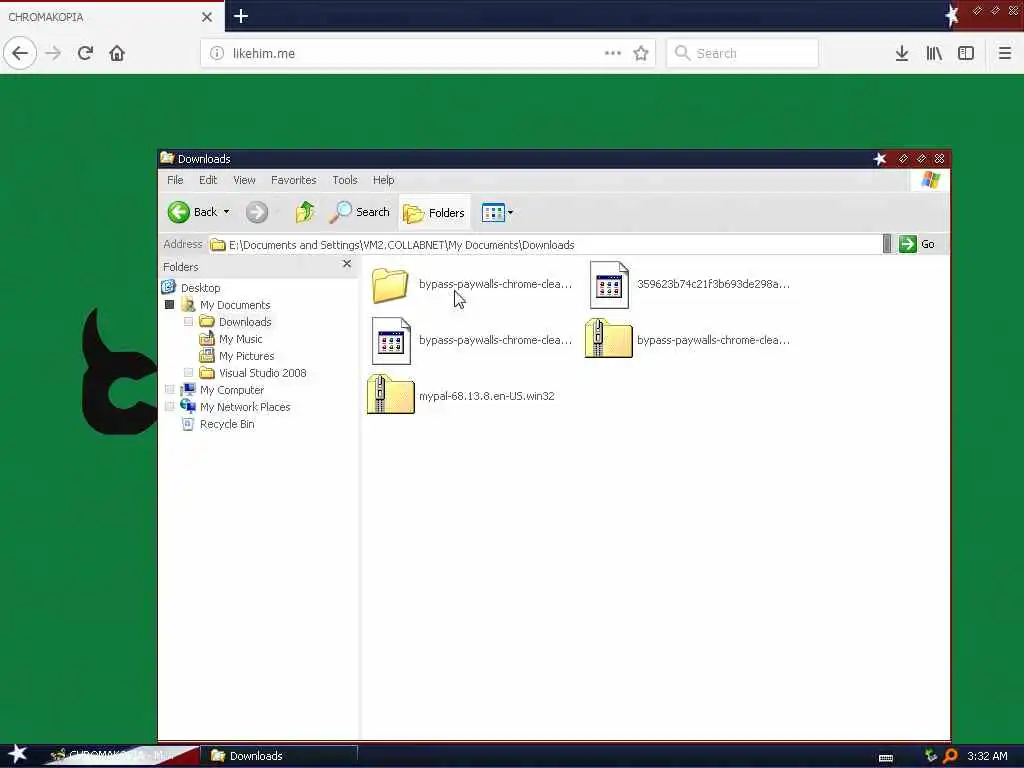Click the Downloads window star button
This screenshot has height=768, width=1024.
pos(880,159)
